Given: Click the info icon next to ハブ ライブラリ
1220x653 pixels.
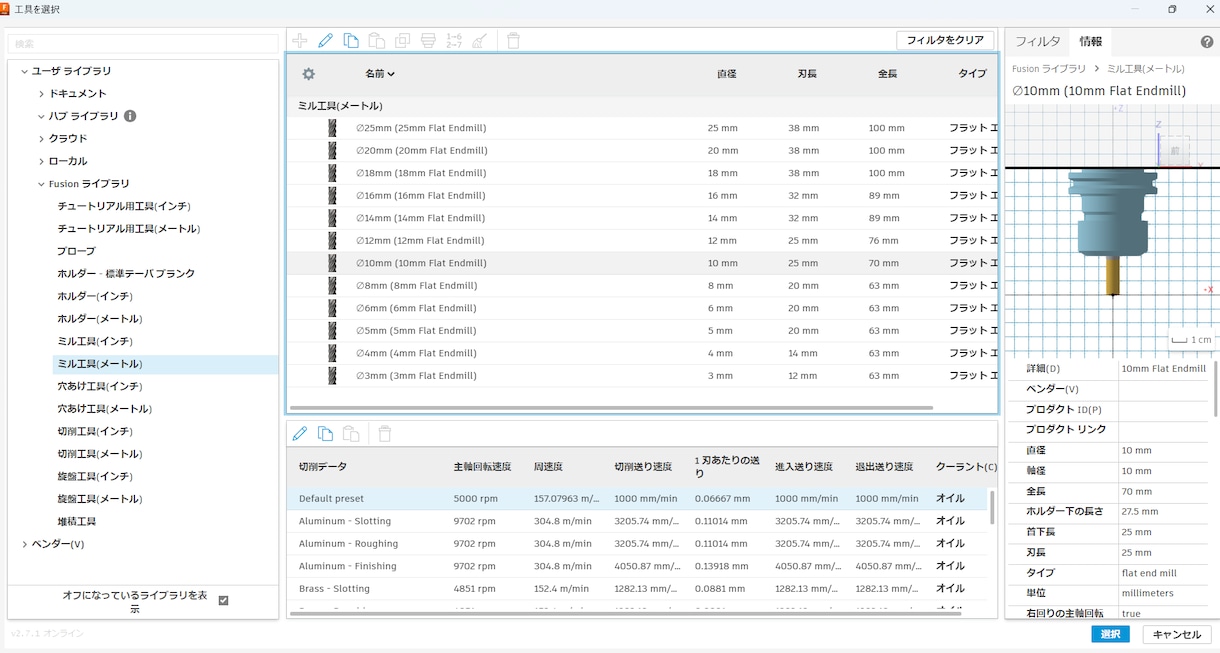Looking at the screenshot, I should coord(130,116).
